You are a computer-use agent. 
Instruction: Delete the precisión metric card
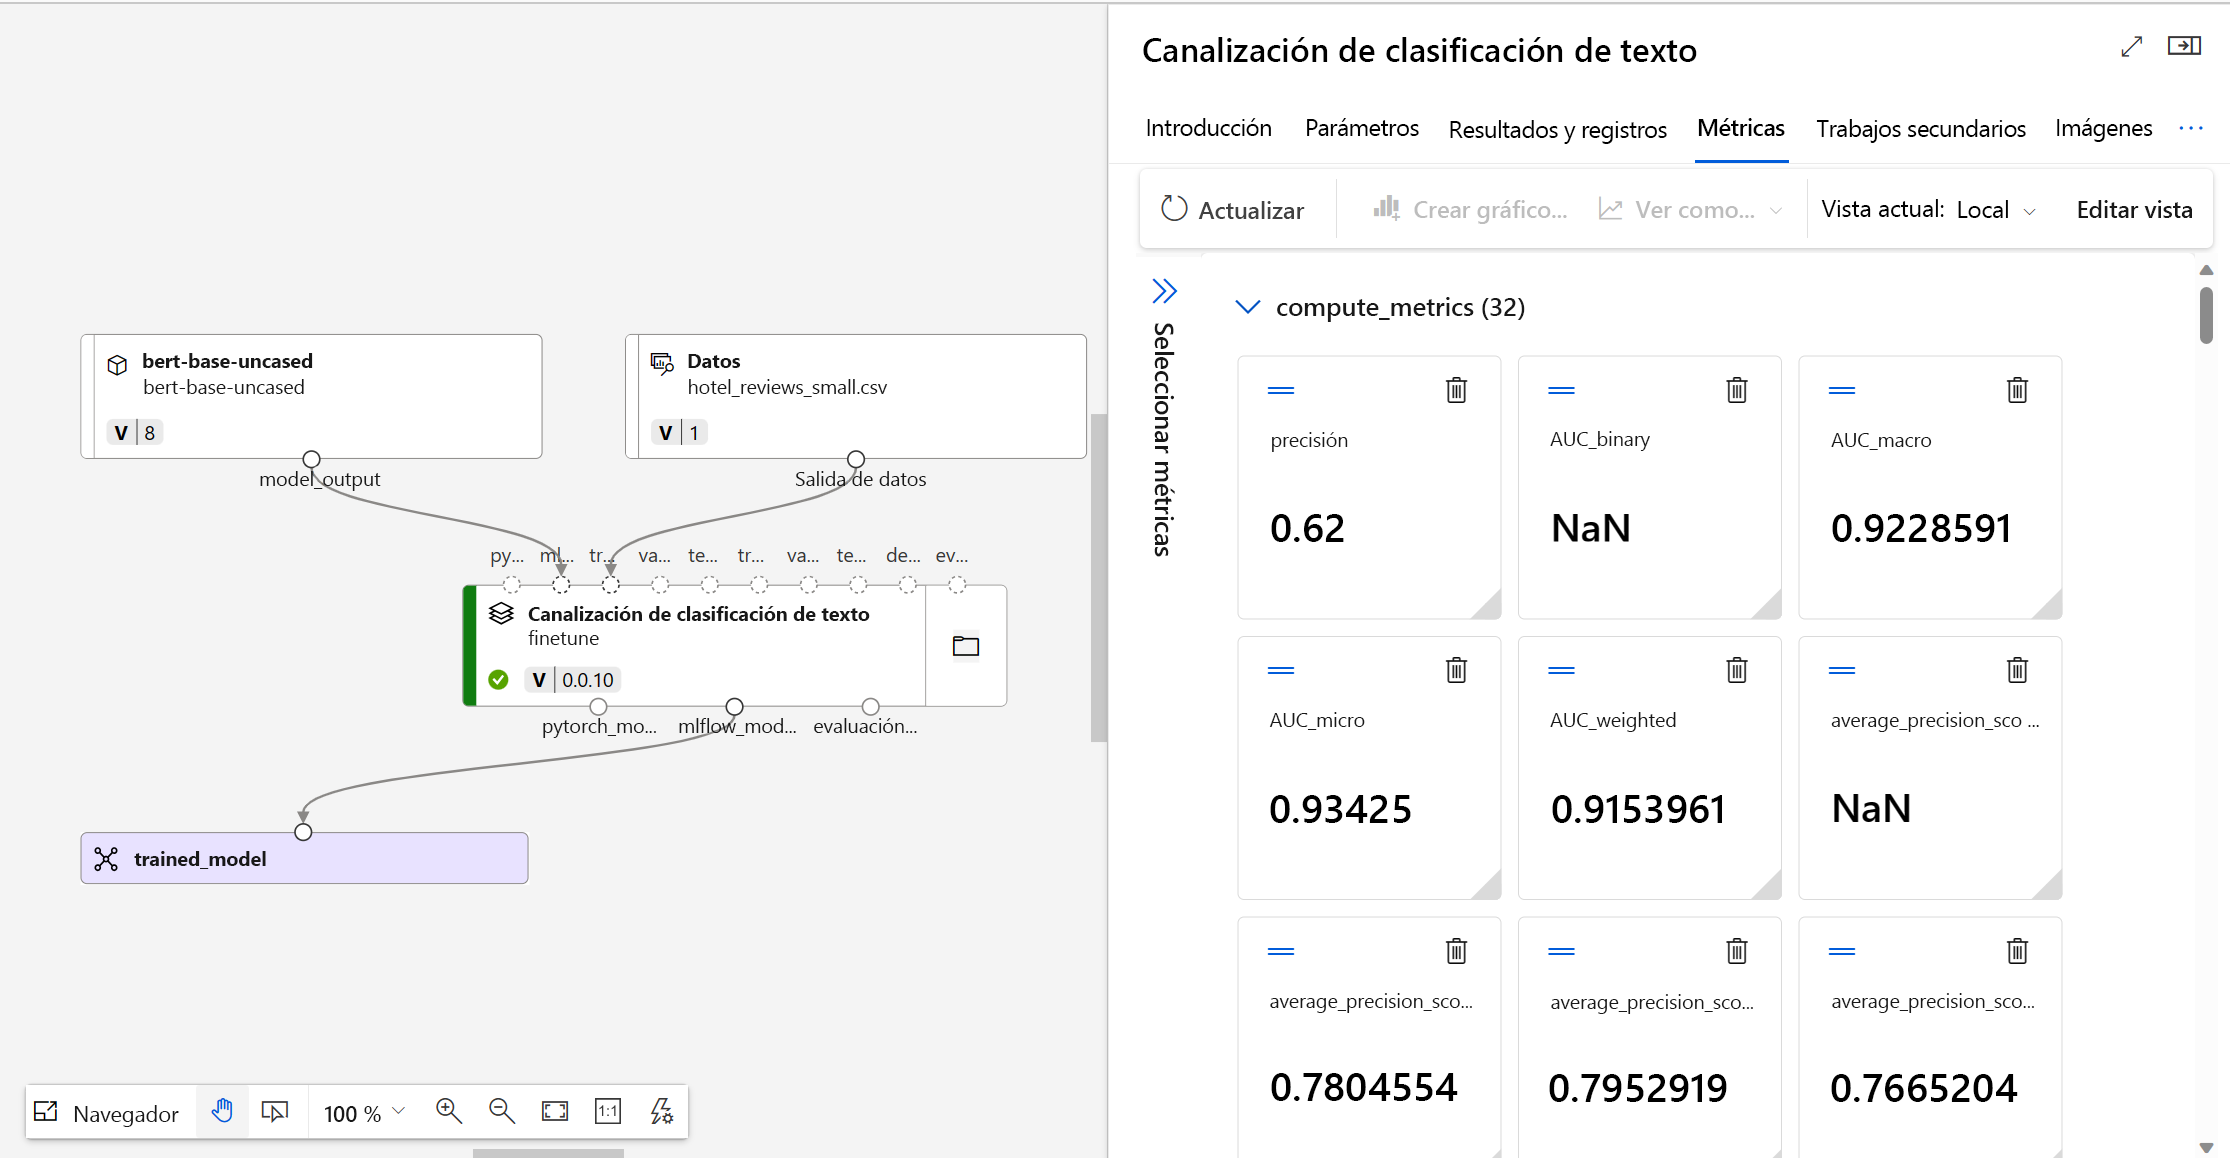(x=1456, y=390)
